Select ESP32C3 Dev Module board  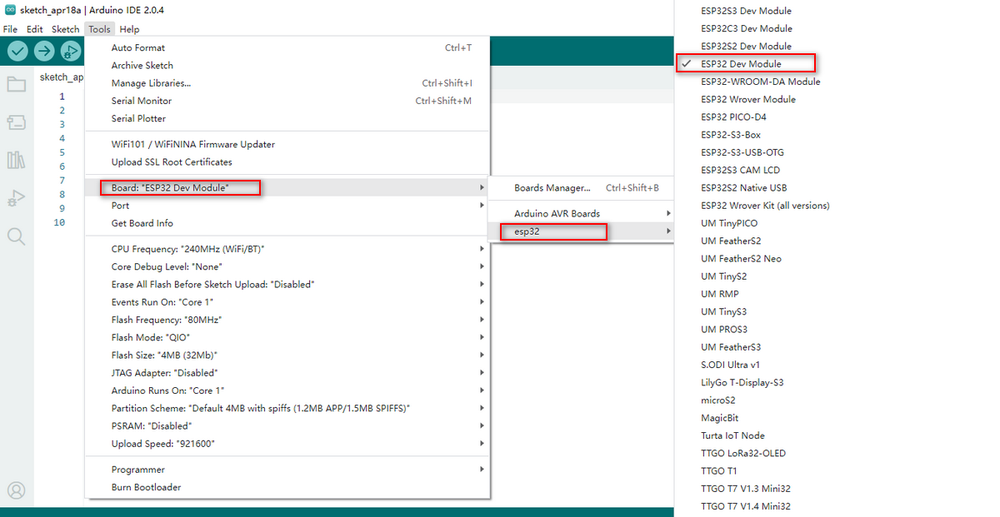(x=746, y=29)
